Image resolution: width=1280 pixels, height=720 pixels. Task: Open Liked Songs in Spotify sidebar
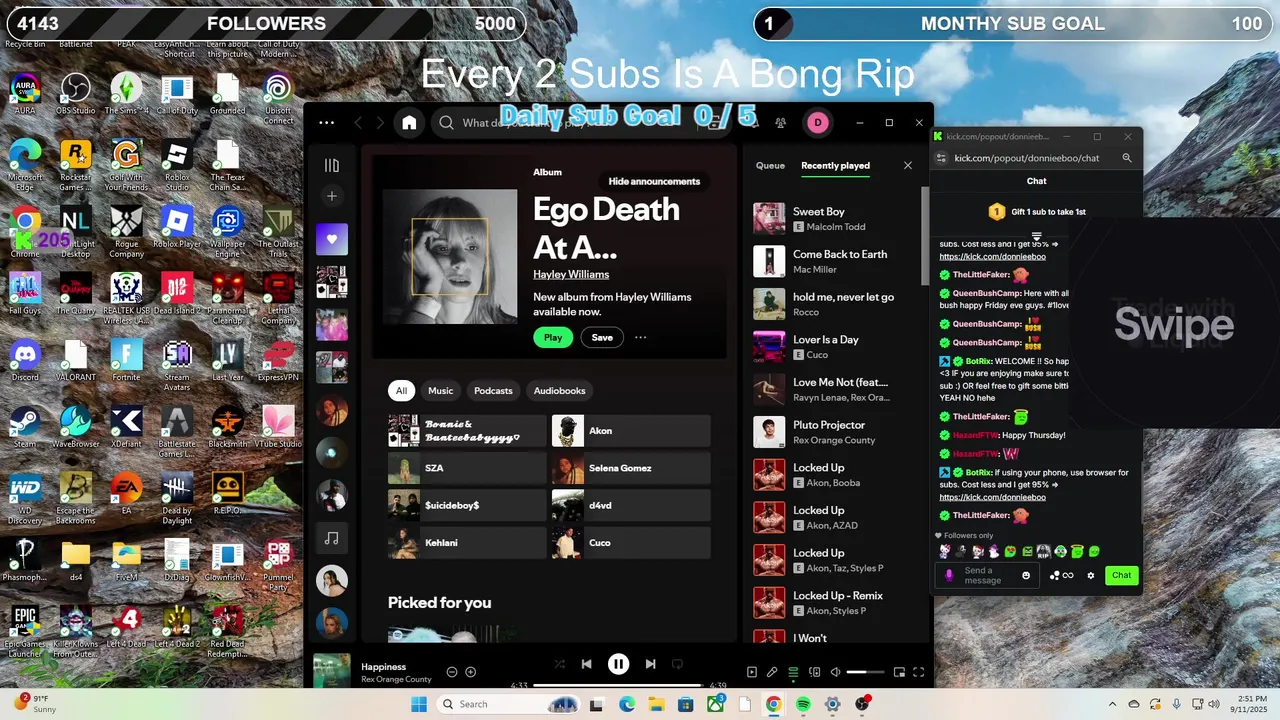(x=332, y=240)
